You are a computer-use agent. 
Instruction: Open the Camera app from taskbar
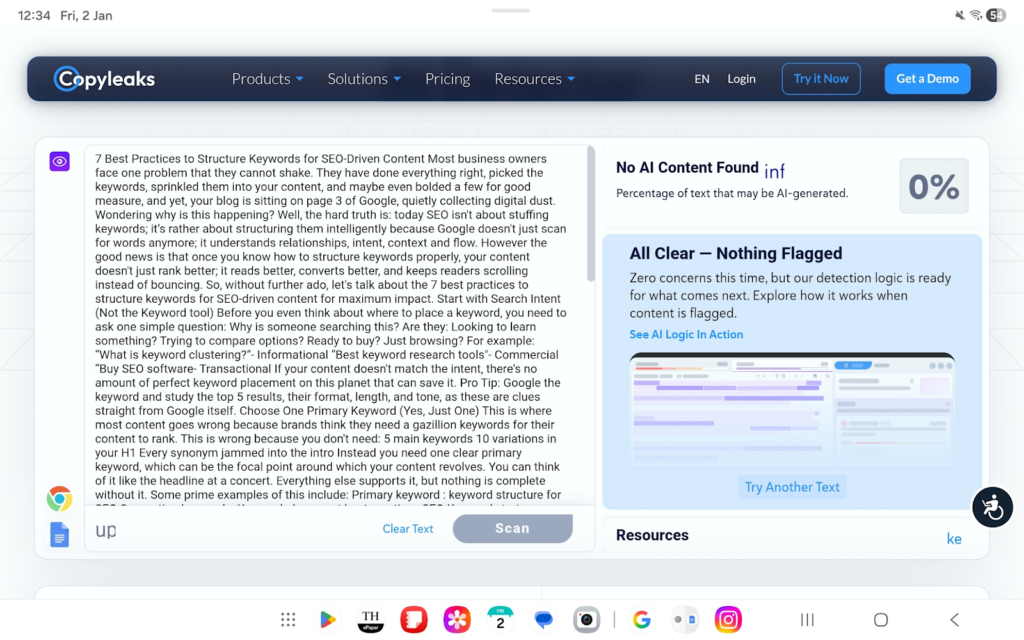pyautogui.click(x=586, y=620)
